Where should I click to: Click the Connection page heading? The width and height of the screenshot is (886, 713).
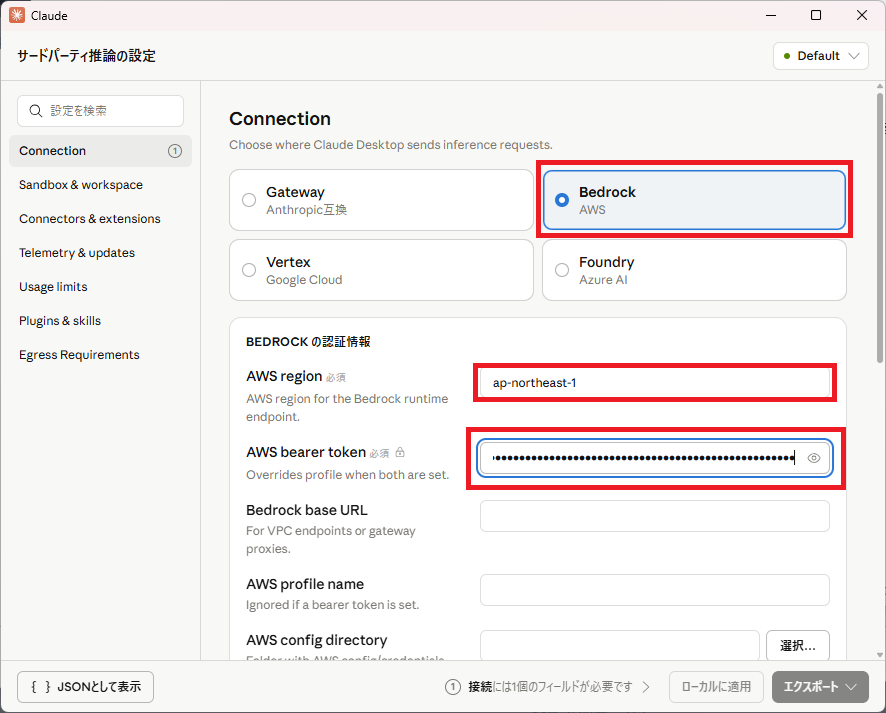coord(280,119)
